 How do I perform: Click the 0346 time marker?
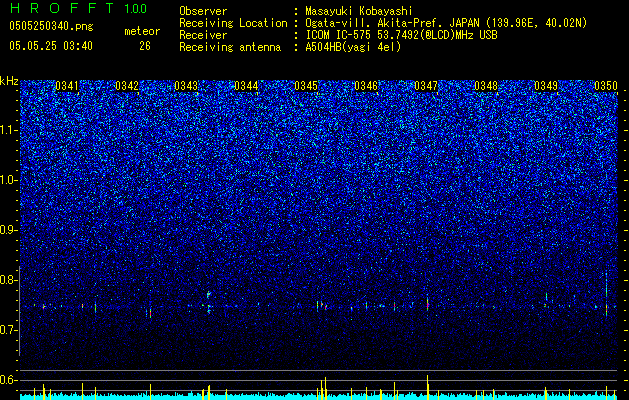[366, 86]
